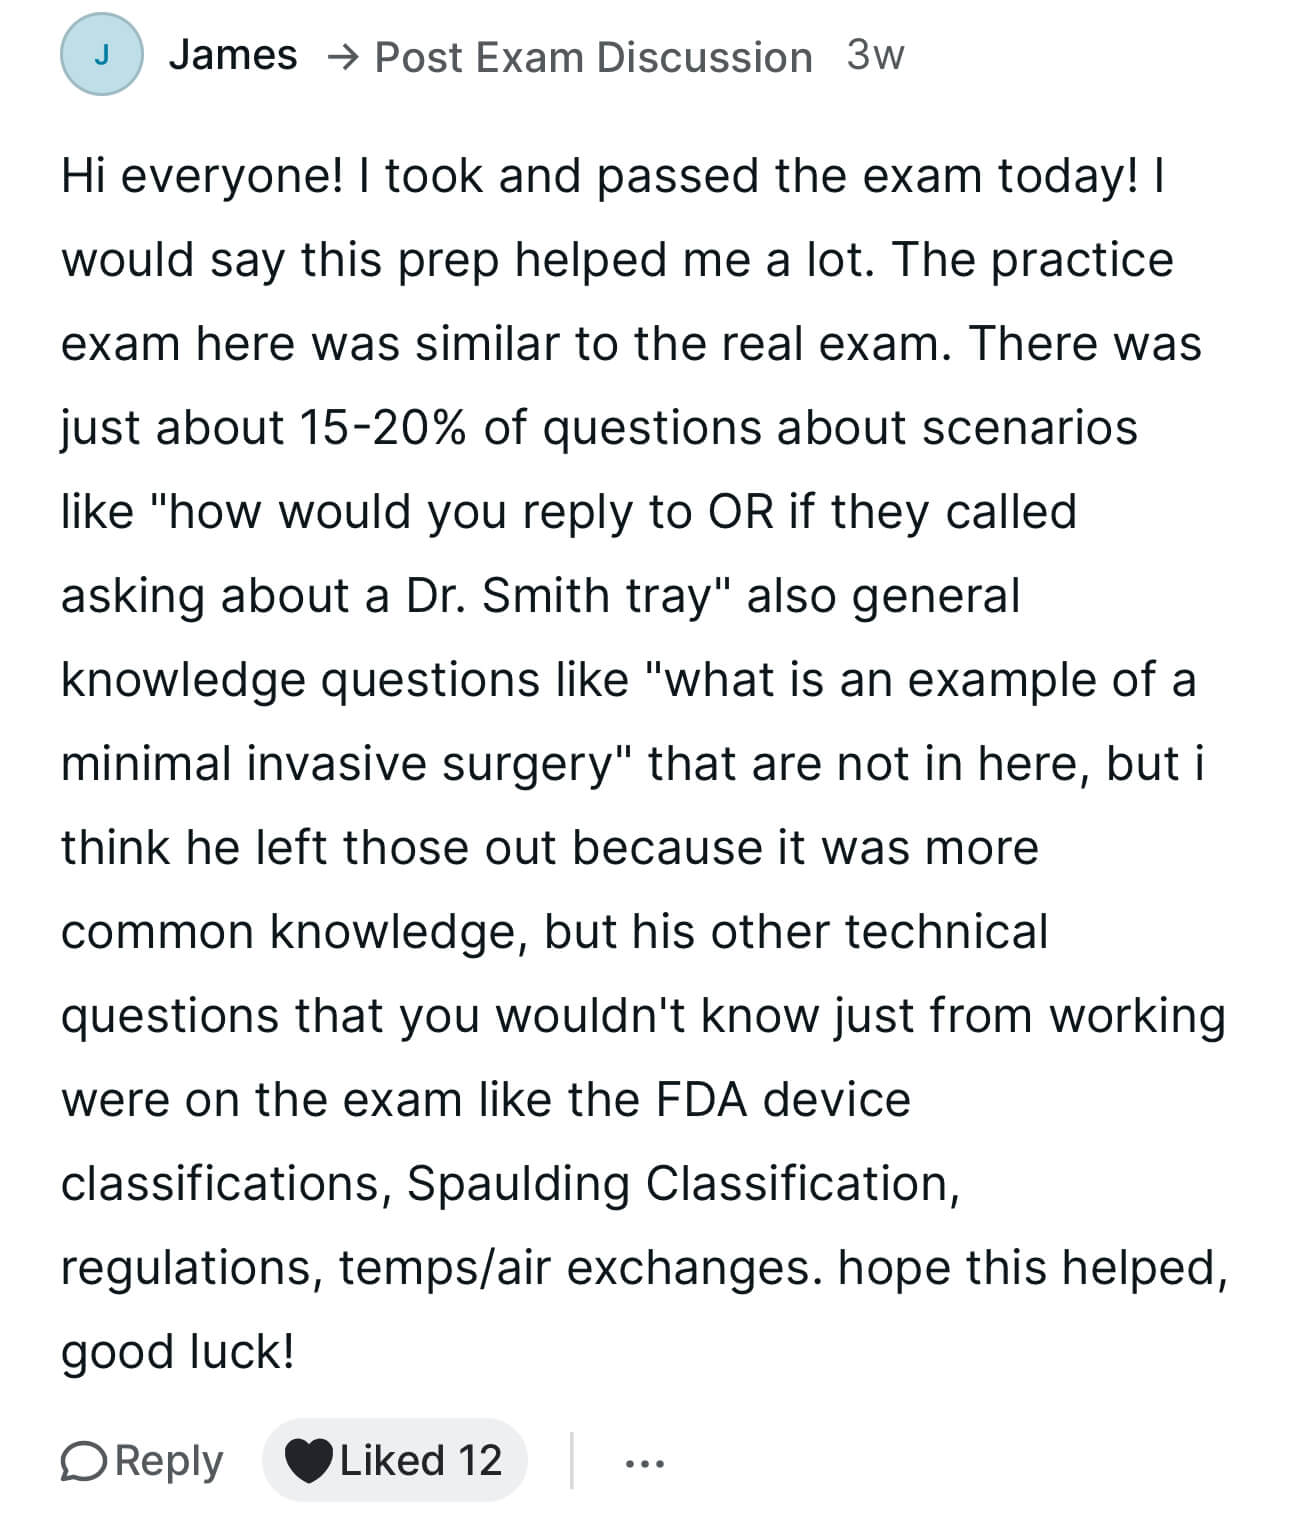Click the 3w timestamp
Viewport: 1290px width, 1524px height.
coord(875,55)
